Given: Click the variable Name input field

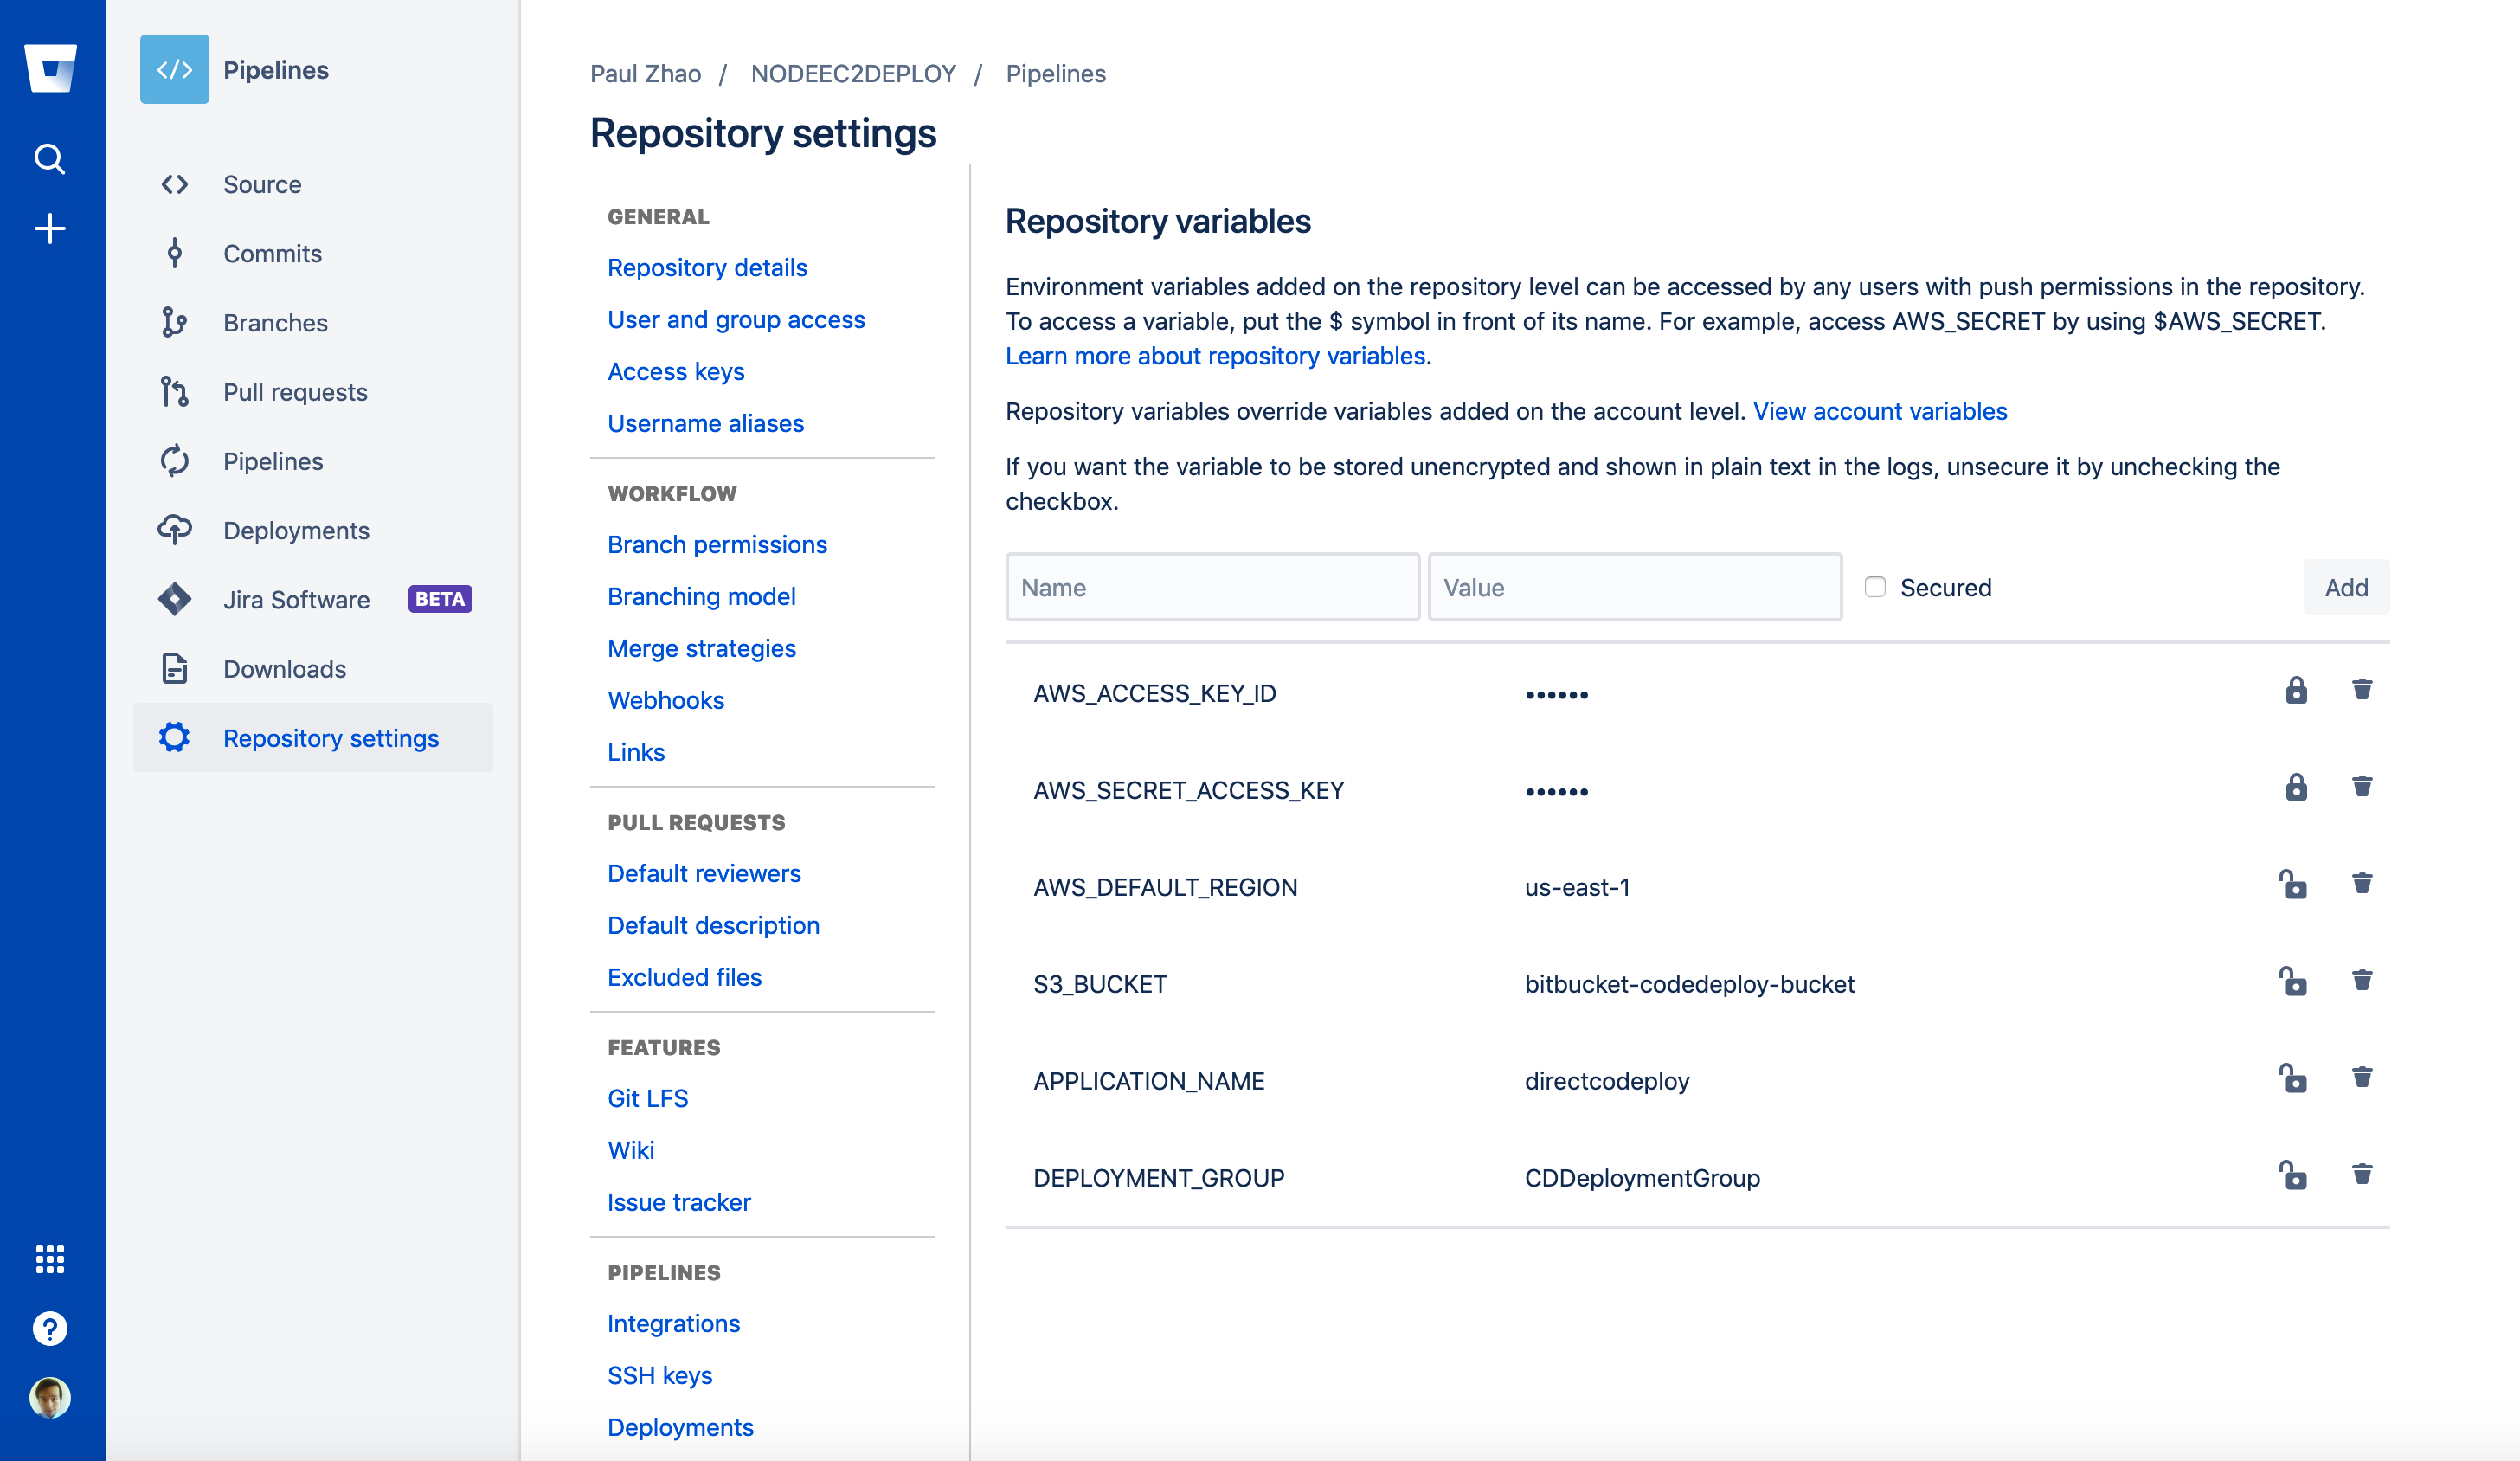Looking at the screenshot, I should [x=1212, y=587].
